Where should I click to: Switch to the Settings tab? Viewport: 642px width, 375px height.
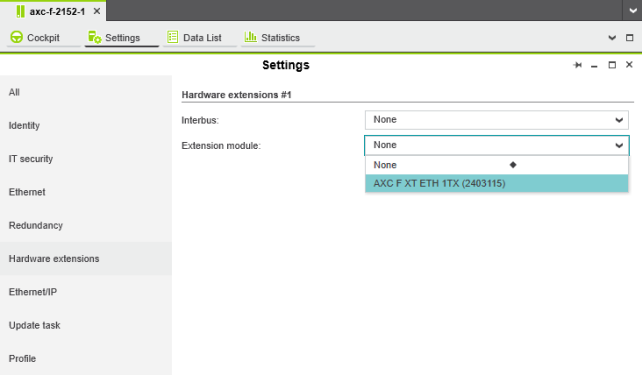click(x=122, y=38)
